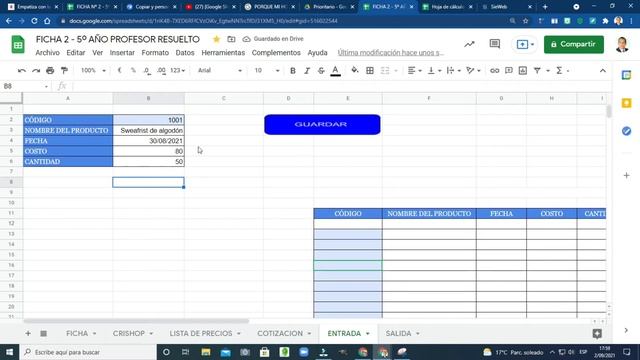Insert a link
640x360 pixels.
[x=494, y=71]
